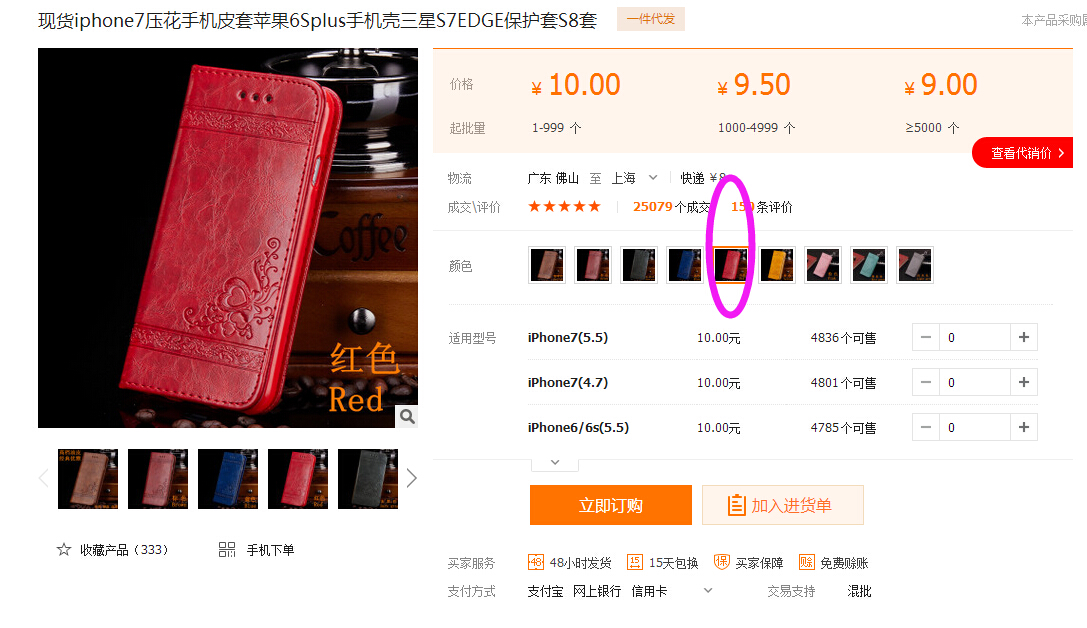Screen dimensions: 1087x628
Task: Select the yellow color swatch
Action: pyautogui.click(x=777, y=265)
